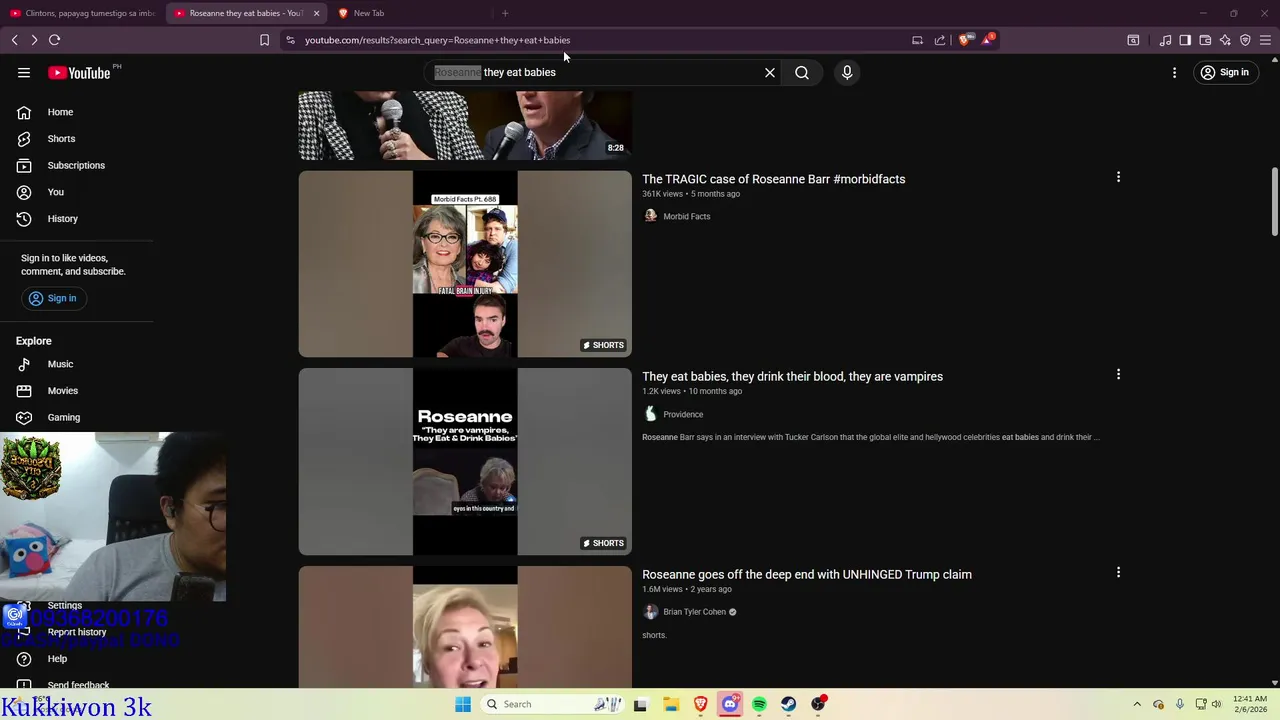Open Brave Rewards triangle icon

click(988, 40)
